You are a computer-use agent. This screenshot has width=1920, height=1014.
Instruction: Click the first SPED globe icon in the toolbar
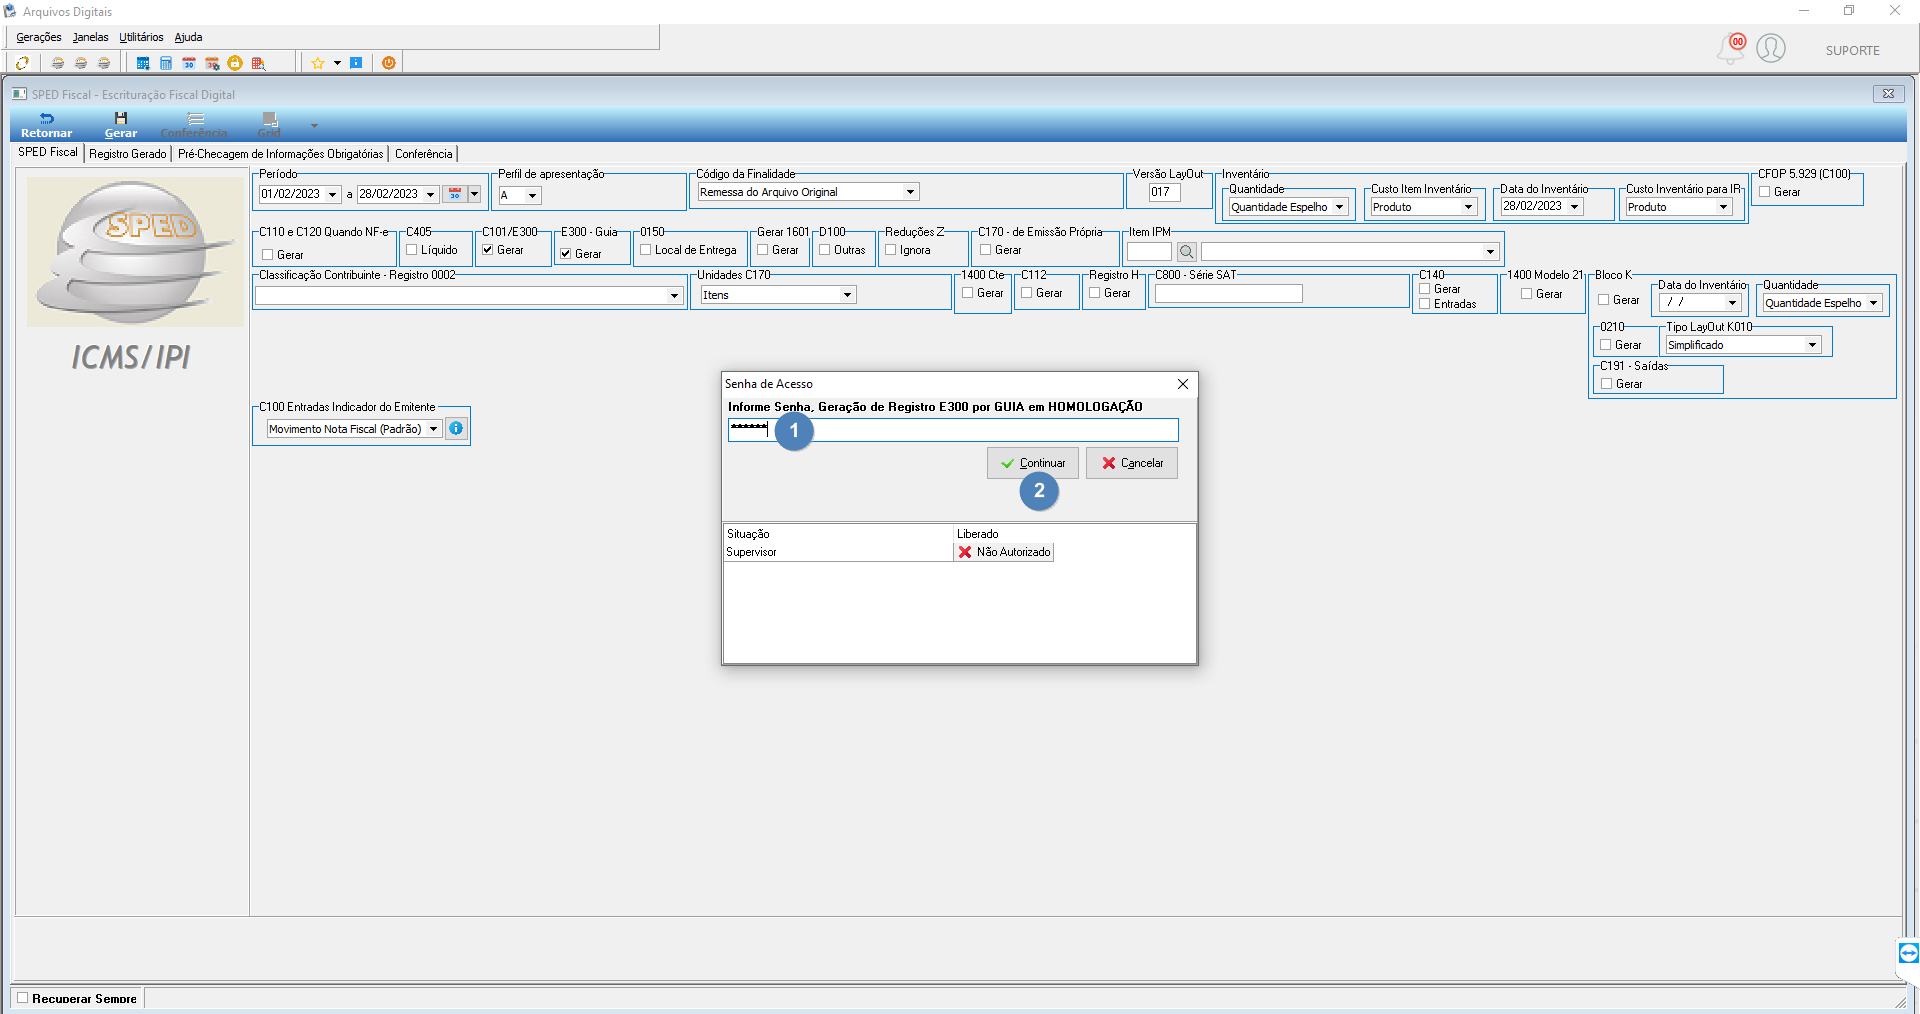click(58, 63)
